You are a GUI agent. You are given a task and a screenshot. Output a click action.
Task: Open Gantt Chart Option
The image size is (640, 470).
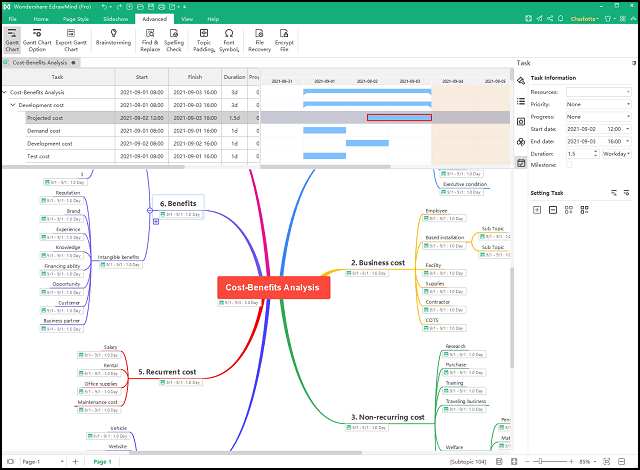point(37,40)
